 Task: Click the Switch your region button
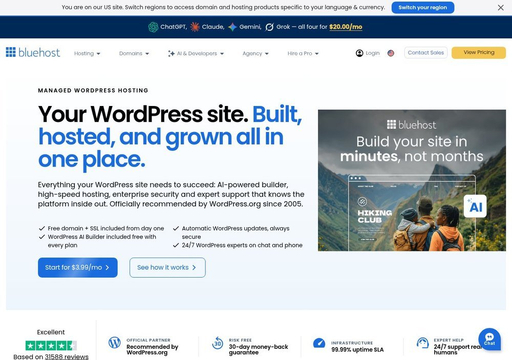pyautogui.click(x=423, y=7)
